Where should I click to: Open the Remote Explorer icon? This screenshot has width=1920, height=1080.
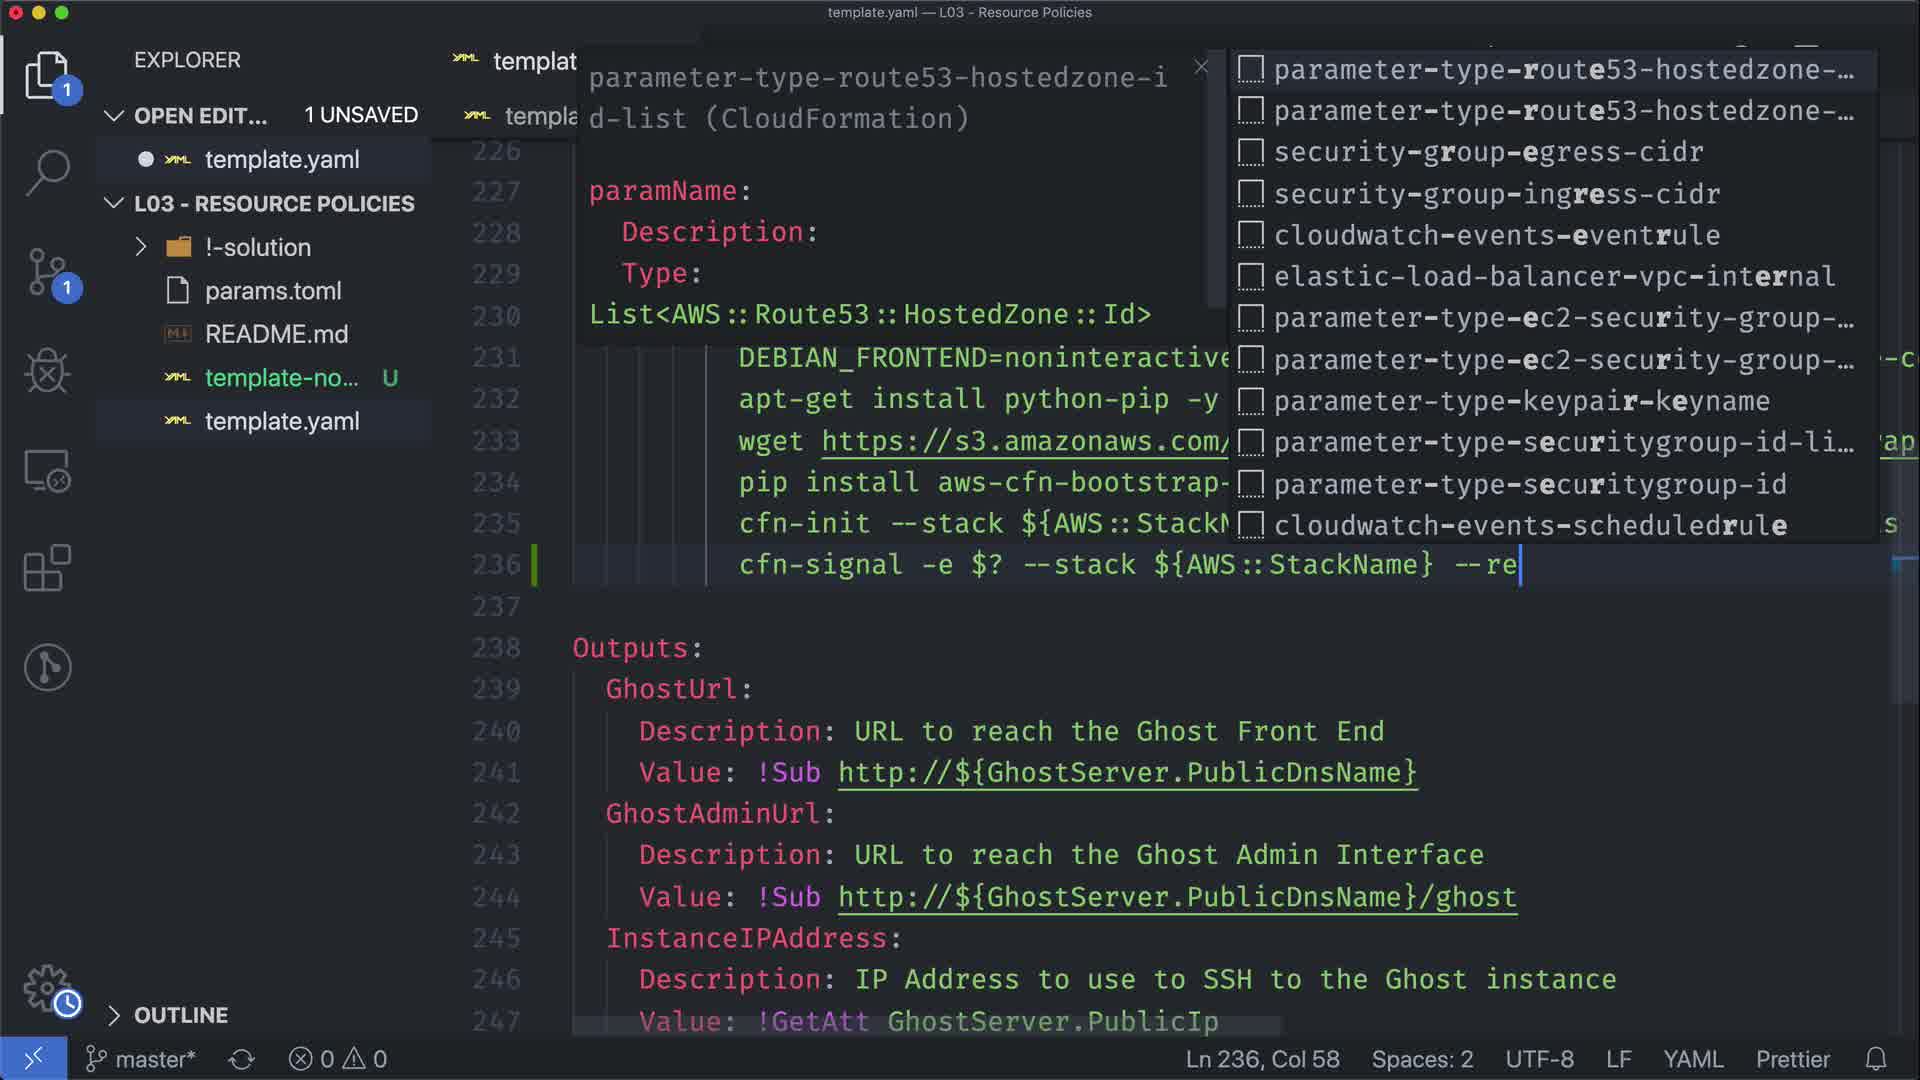(x=46, y=470)
